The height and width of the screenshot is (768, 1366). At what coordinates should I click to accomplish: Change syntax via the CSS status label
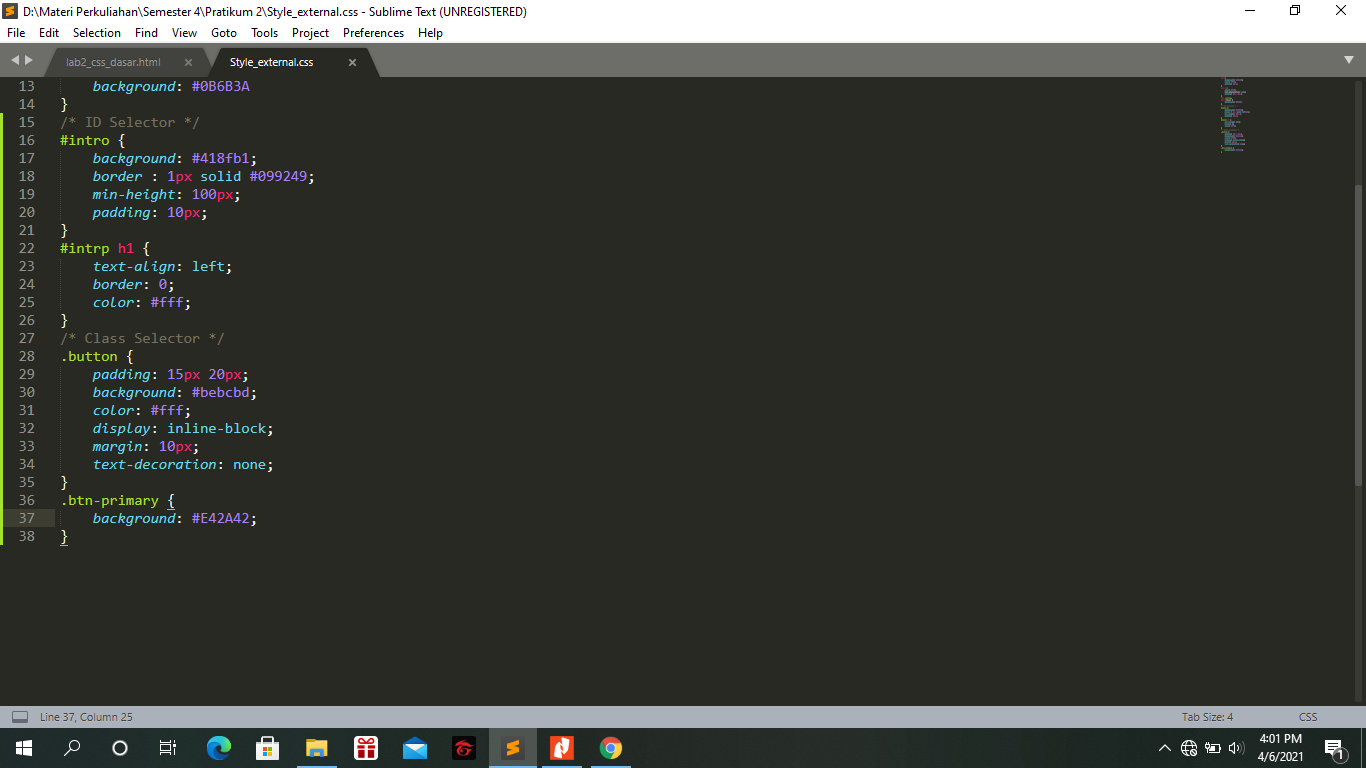(x=1308, y=717)
